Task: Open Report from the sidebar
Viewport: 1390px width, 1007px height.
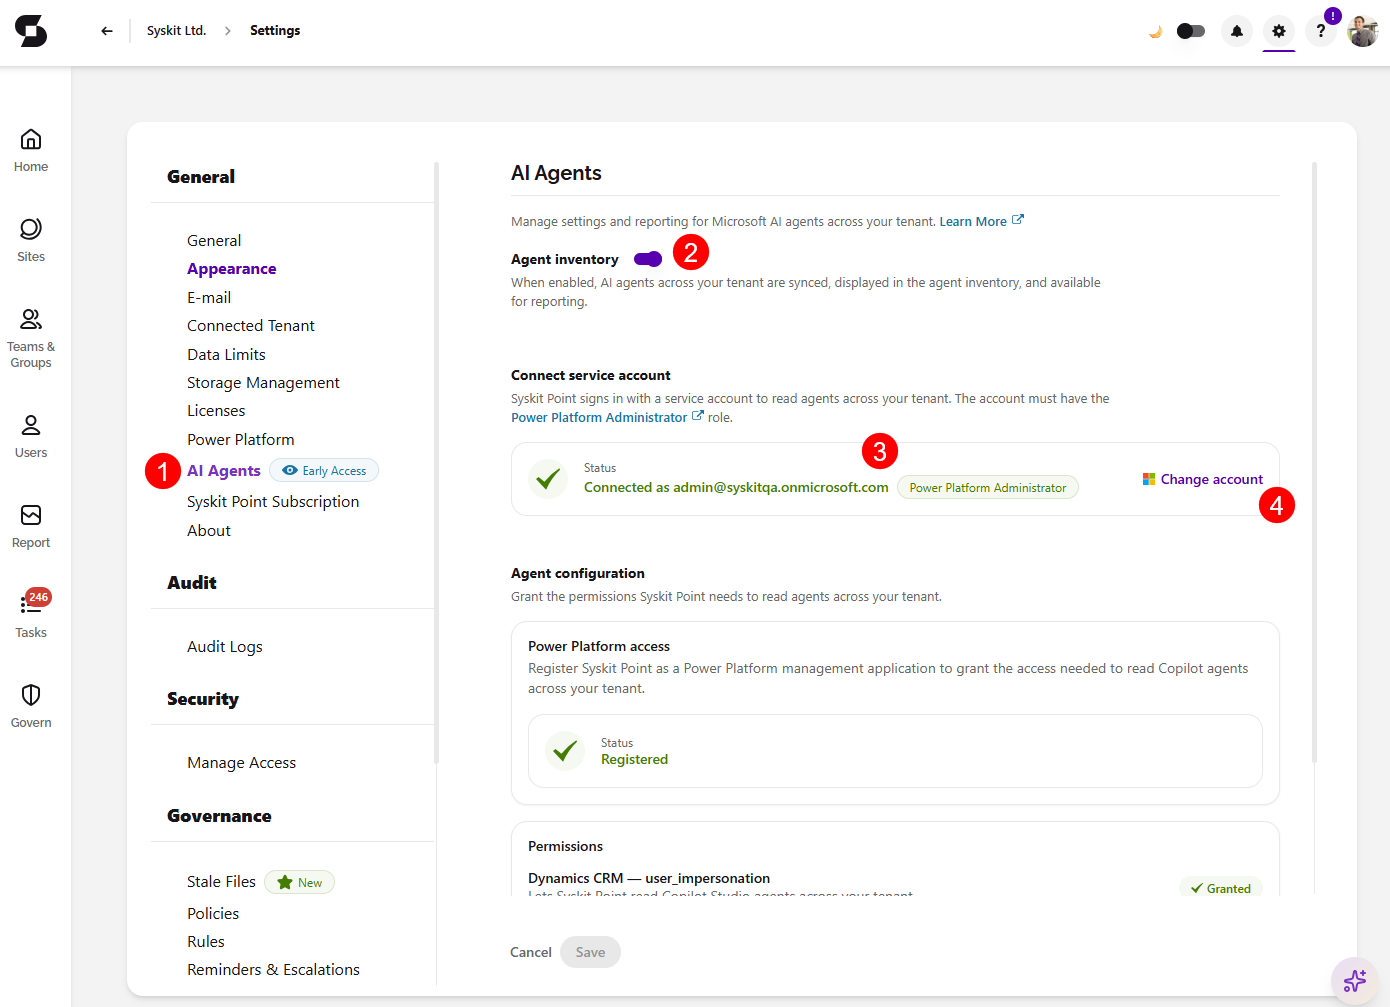Action: 31,527
